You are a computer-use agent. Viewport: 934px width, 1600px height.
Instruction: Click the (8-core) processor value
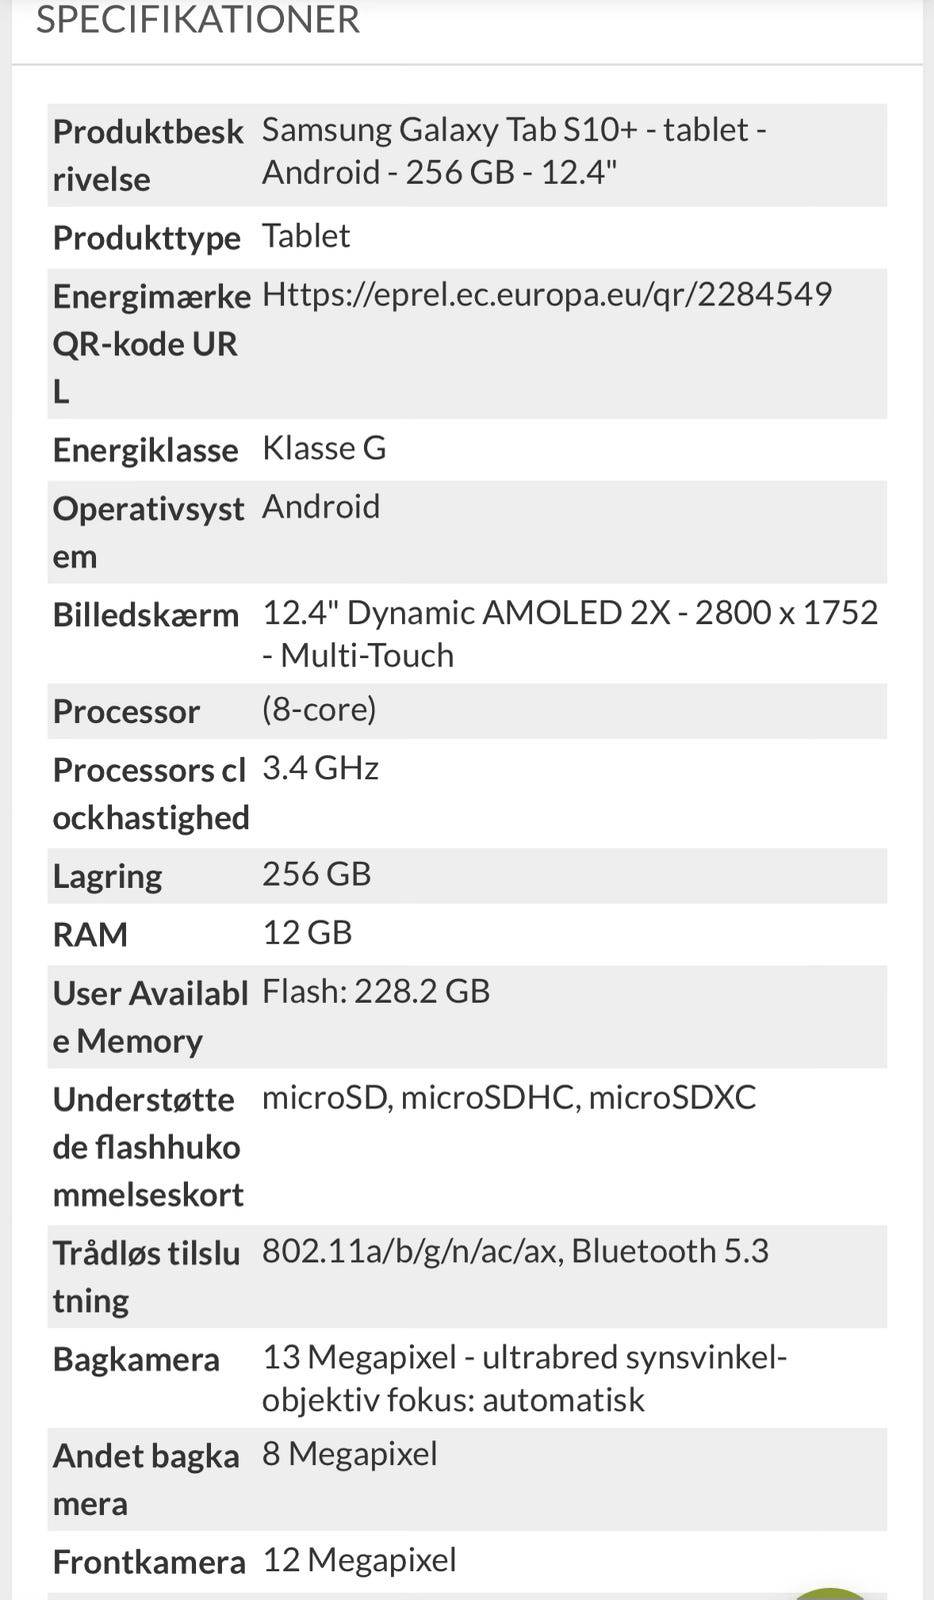pyautogui.click(x=319, y=709)
